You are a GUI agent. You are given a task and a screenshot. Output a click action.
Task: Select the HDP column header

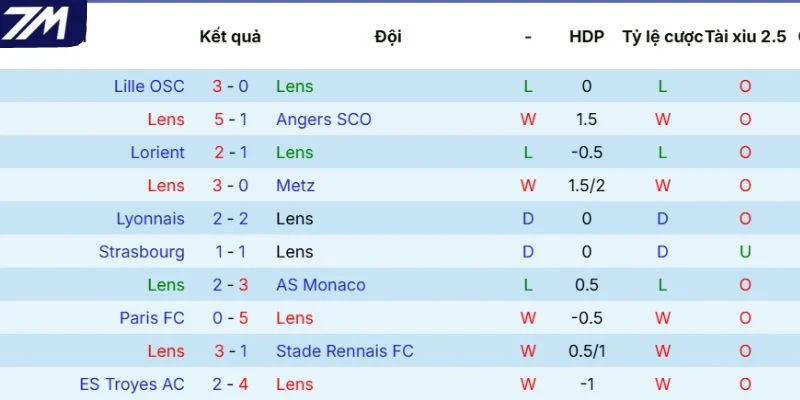587,37
